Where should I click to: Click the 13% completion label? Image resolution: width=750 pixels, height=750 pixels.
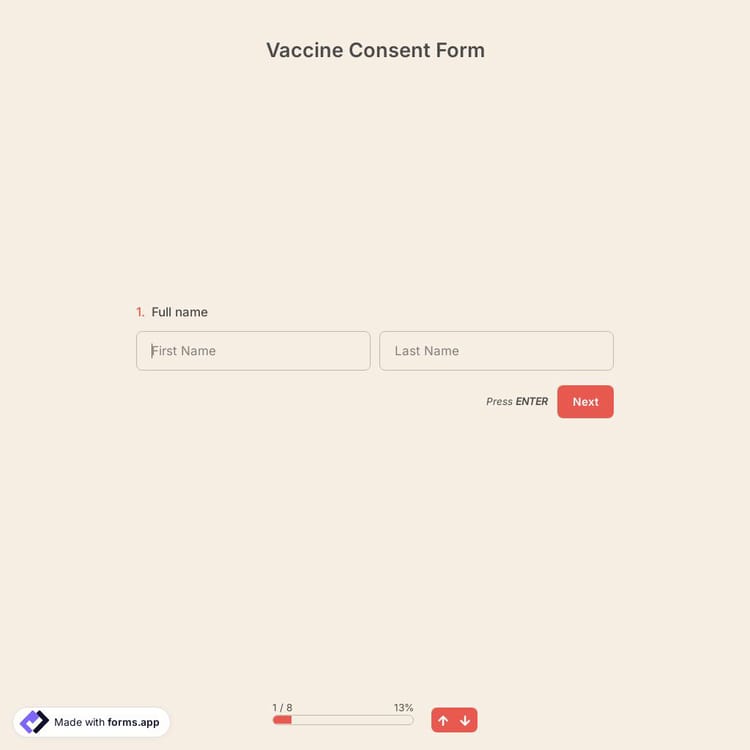[x=403, y=707]
